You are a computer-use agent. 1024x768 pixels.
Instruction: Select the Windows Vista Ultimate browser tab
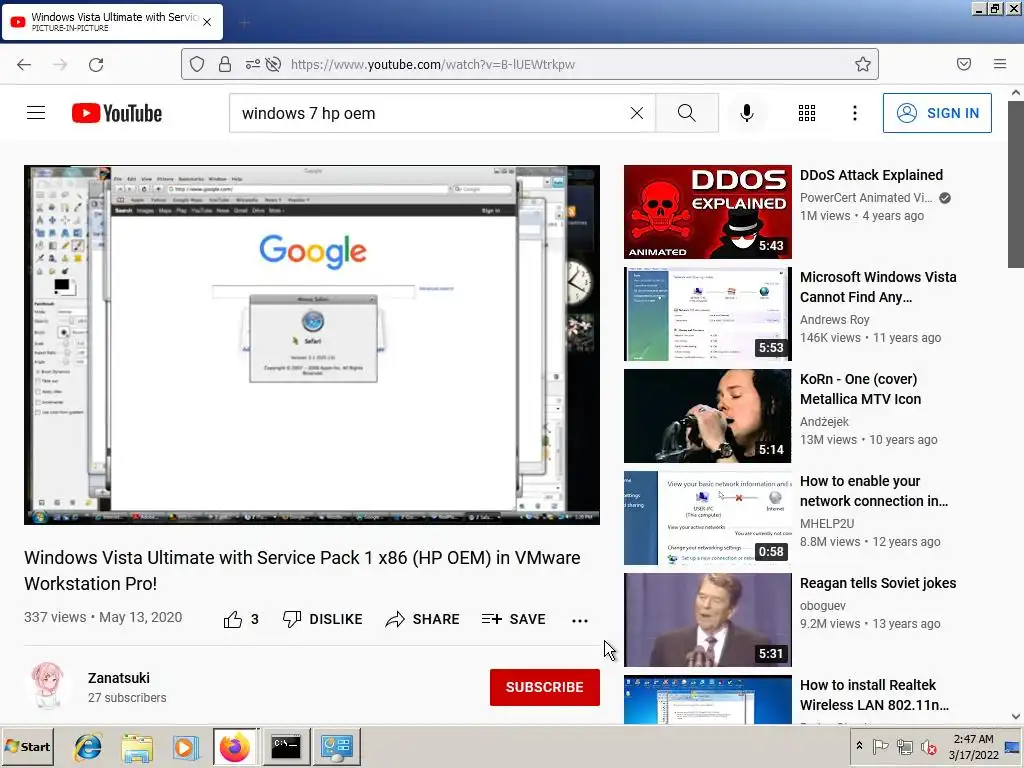pos(112,22)
